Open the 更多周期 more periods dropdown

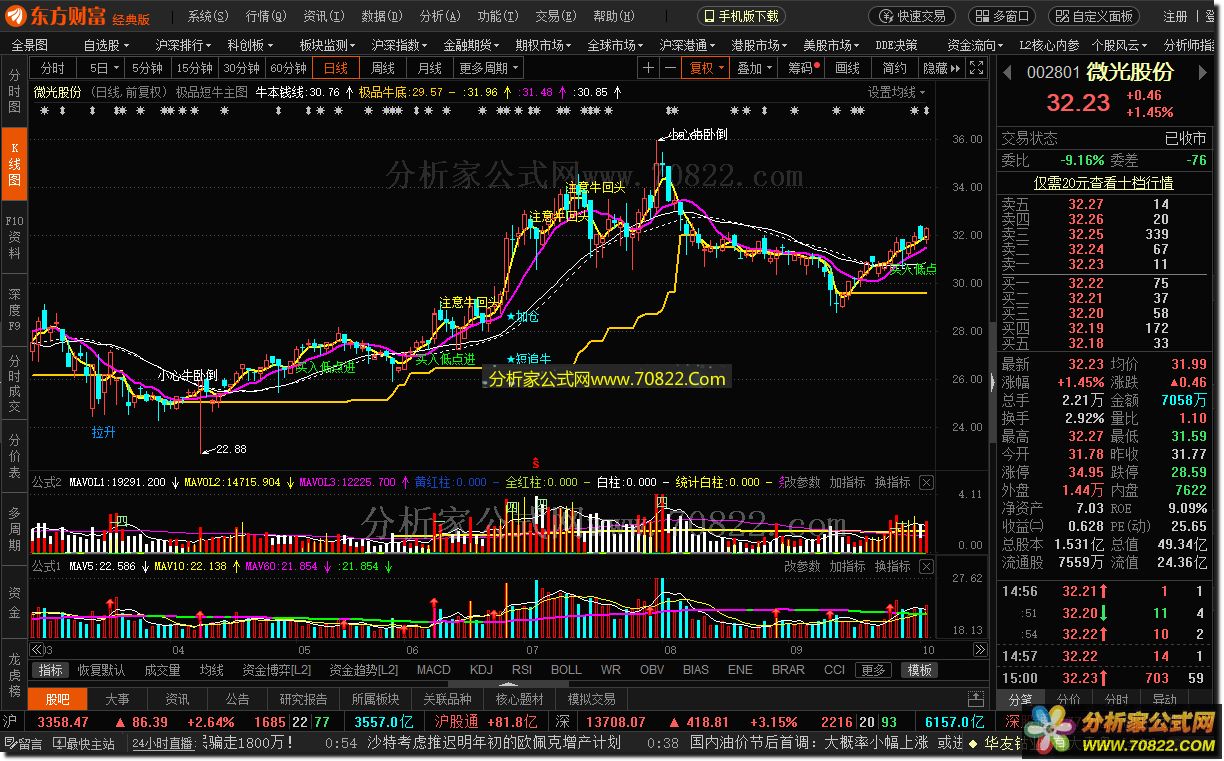tap(489, 67)
